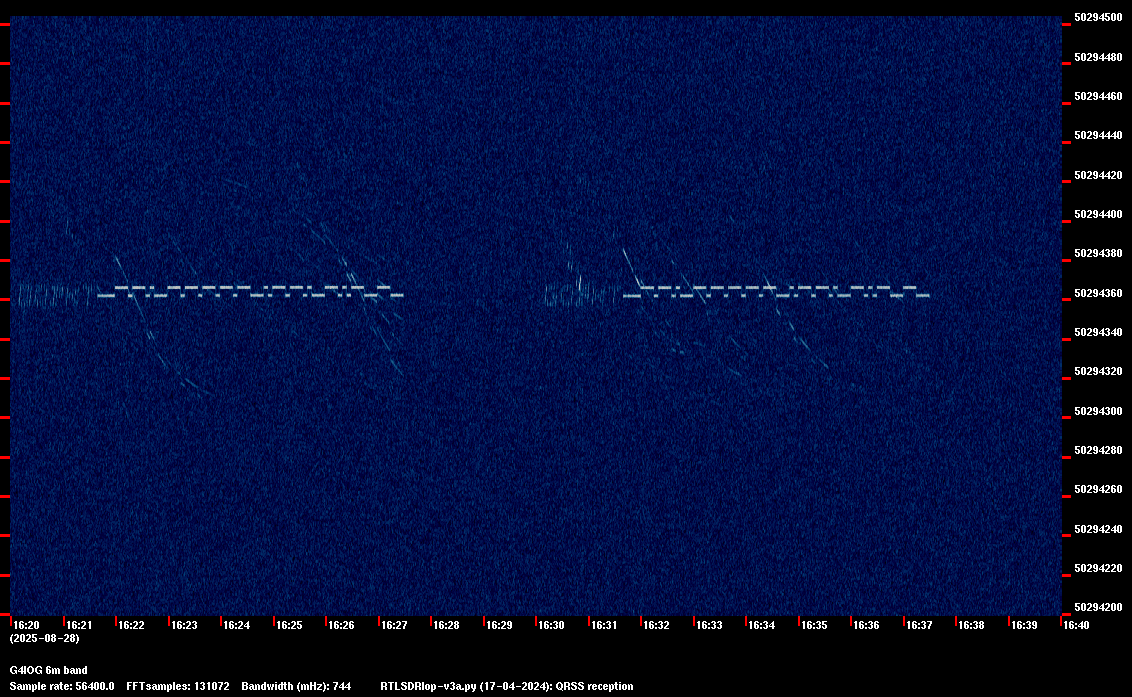The width and height of the screenshot is (1132, 697).
Task: Select the 50294480 frequency label
Action: [1098, 57]
